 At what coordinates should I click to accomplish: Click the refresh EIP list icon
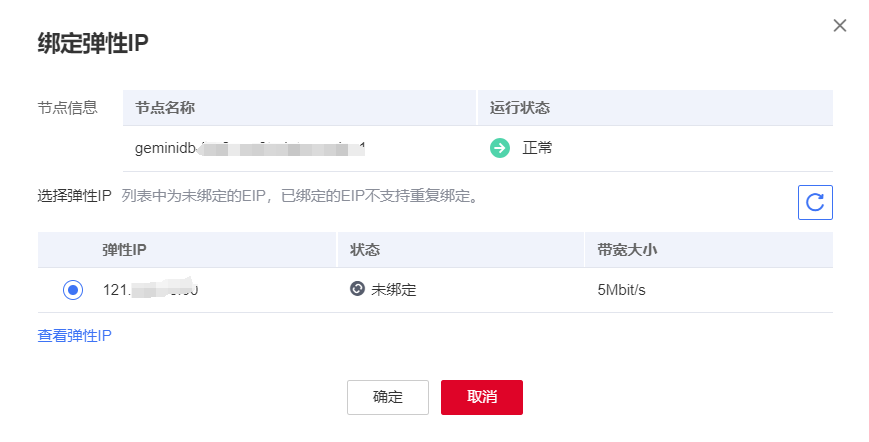(815, 202)
